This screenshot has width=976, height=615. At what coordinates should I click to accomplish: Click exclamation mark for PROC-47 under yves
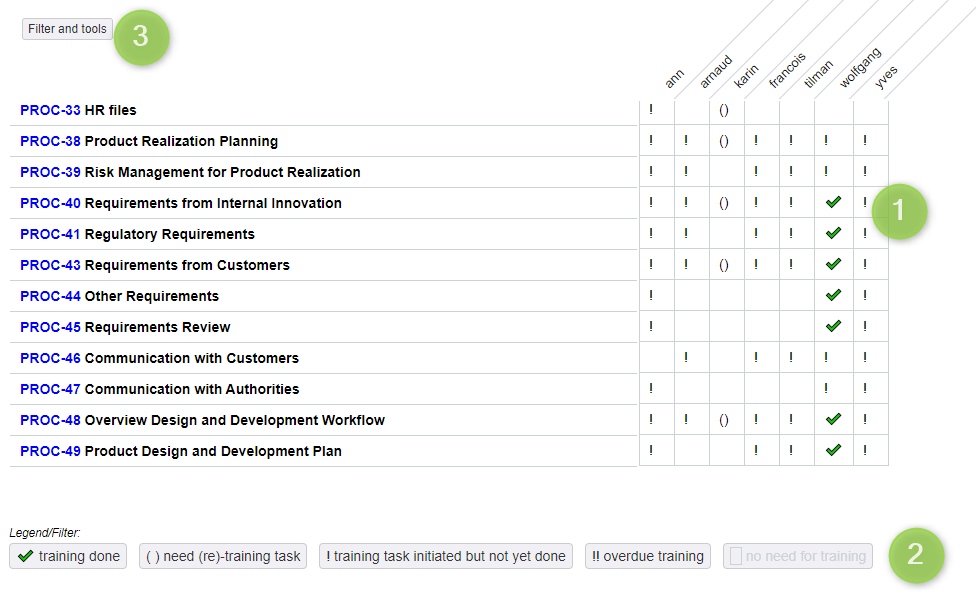coord(865,388)
